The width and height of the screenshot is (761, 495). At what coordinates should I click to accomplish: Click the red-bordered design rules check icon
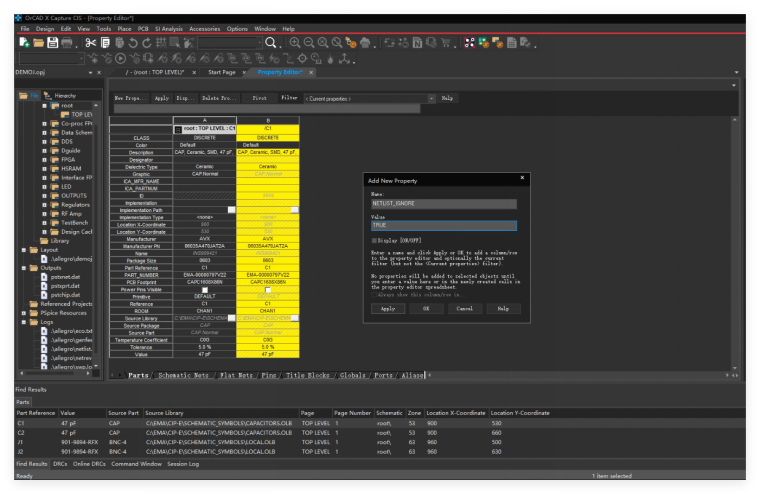(469, 43)
